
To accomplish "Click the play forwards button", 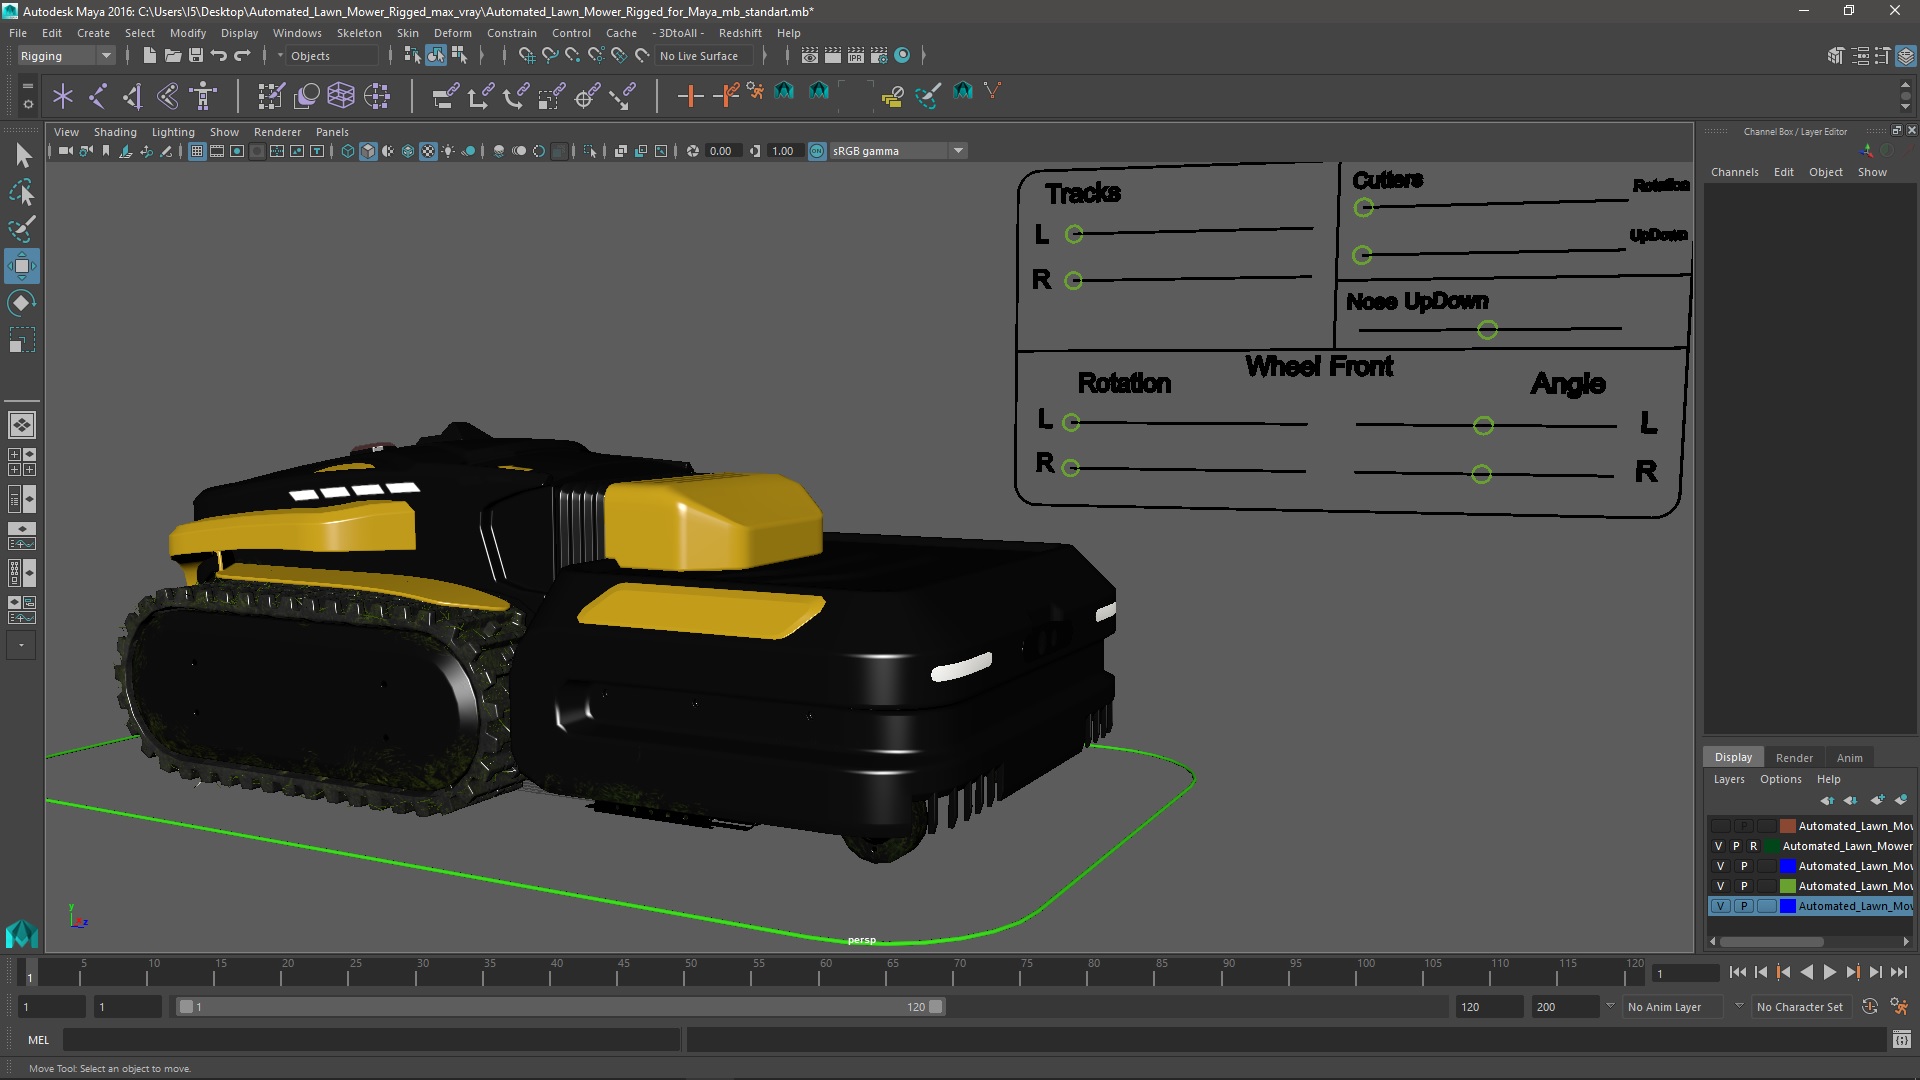I will tap(1829, 972).
